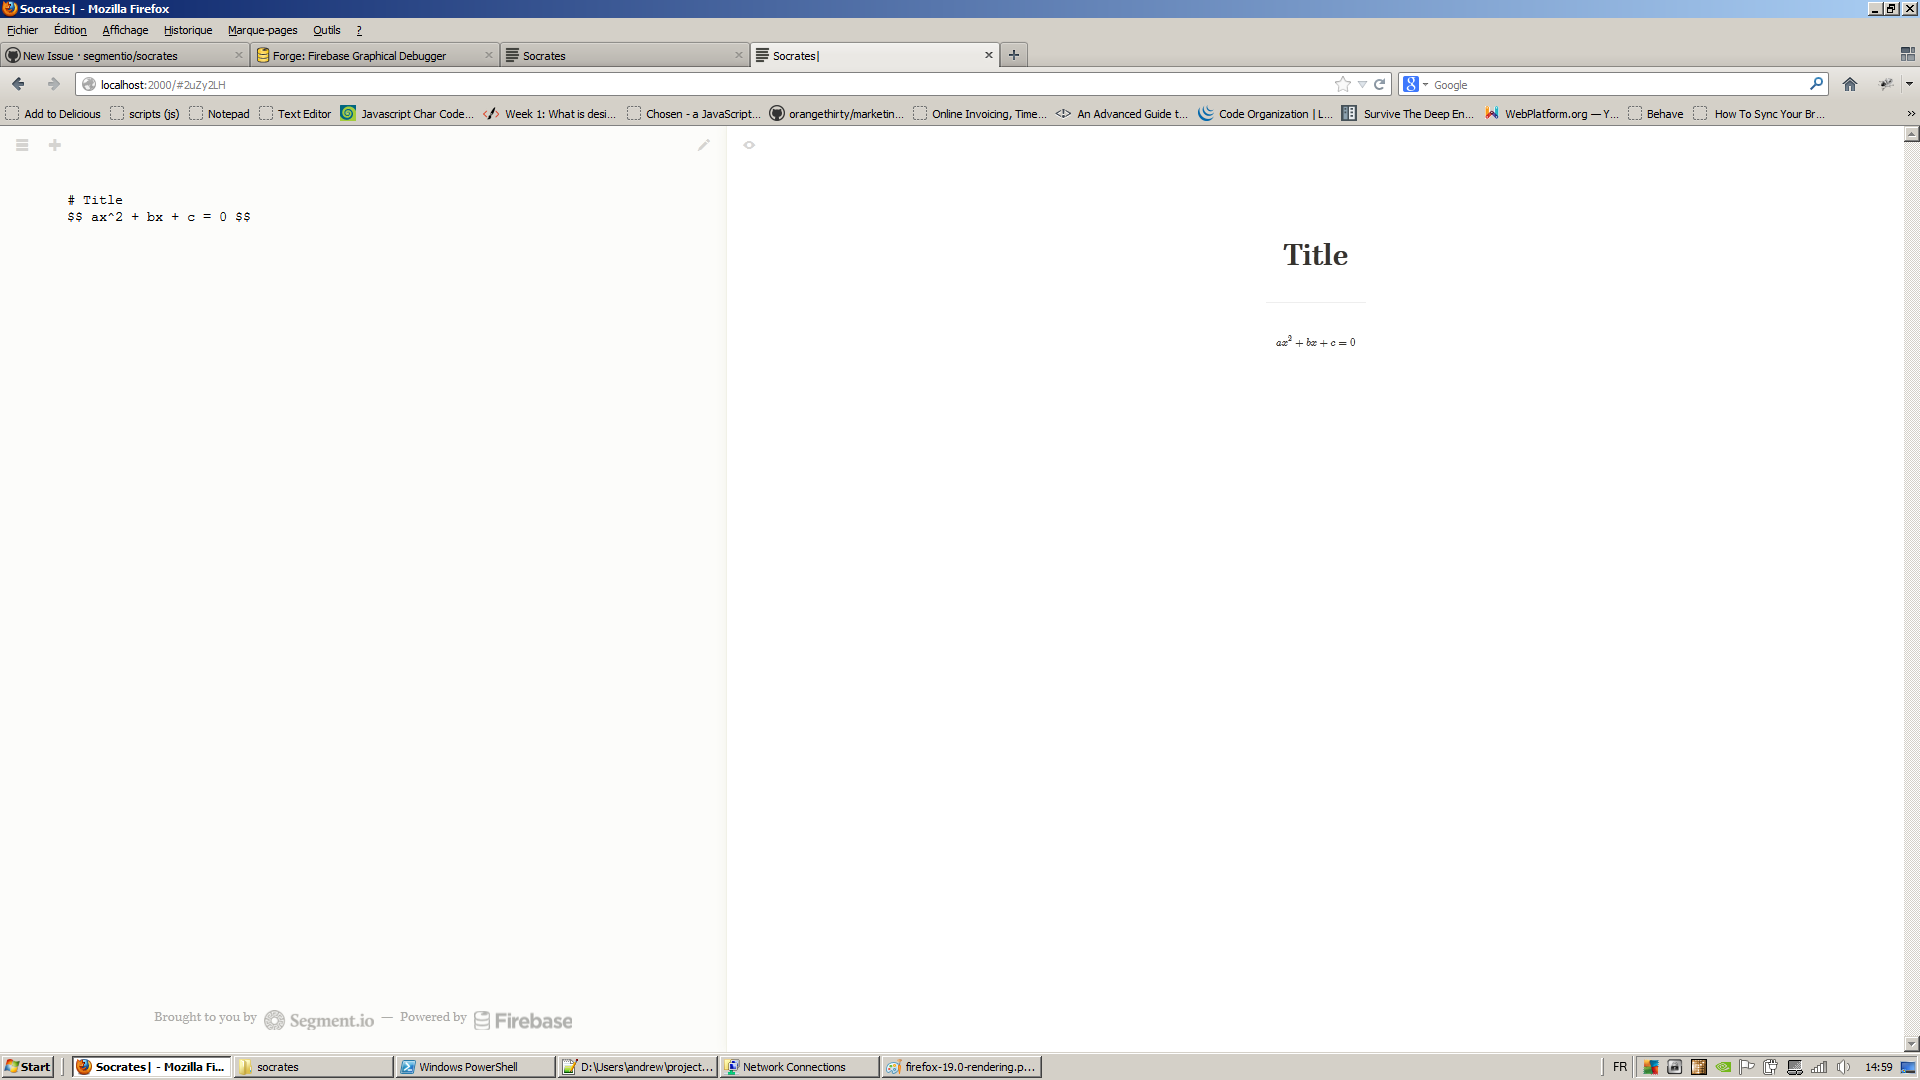Click the hamburger menu icon top-left
The width and height of the screenshot is (1920, 1080).
click(22, 145)
